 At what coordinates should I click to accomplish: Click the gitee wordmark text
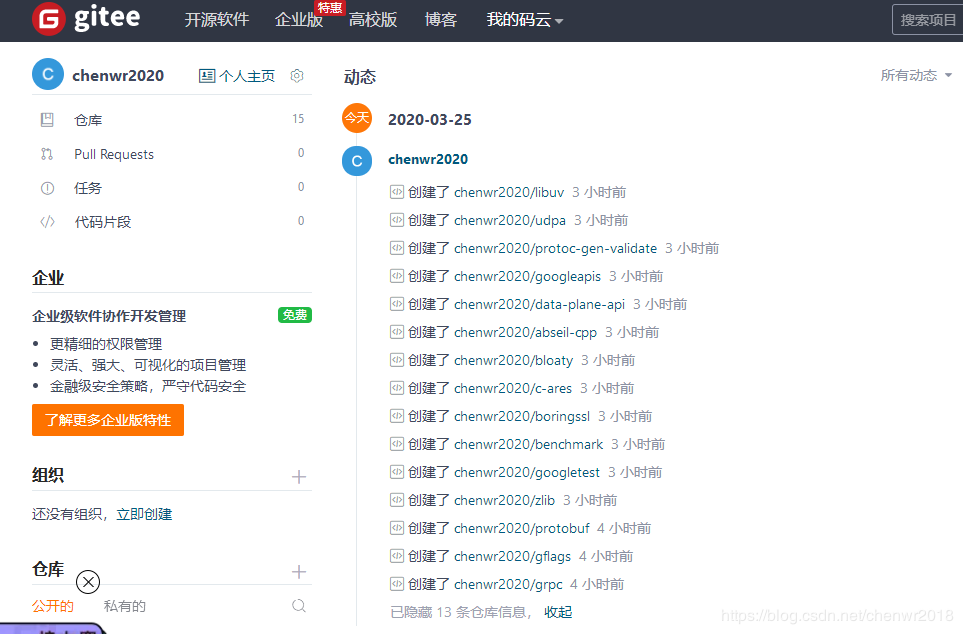(107, 18)
